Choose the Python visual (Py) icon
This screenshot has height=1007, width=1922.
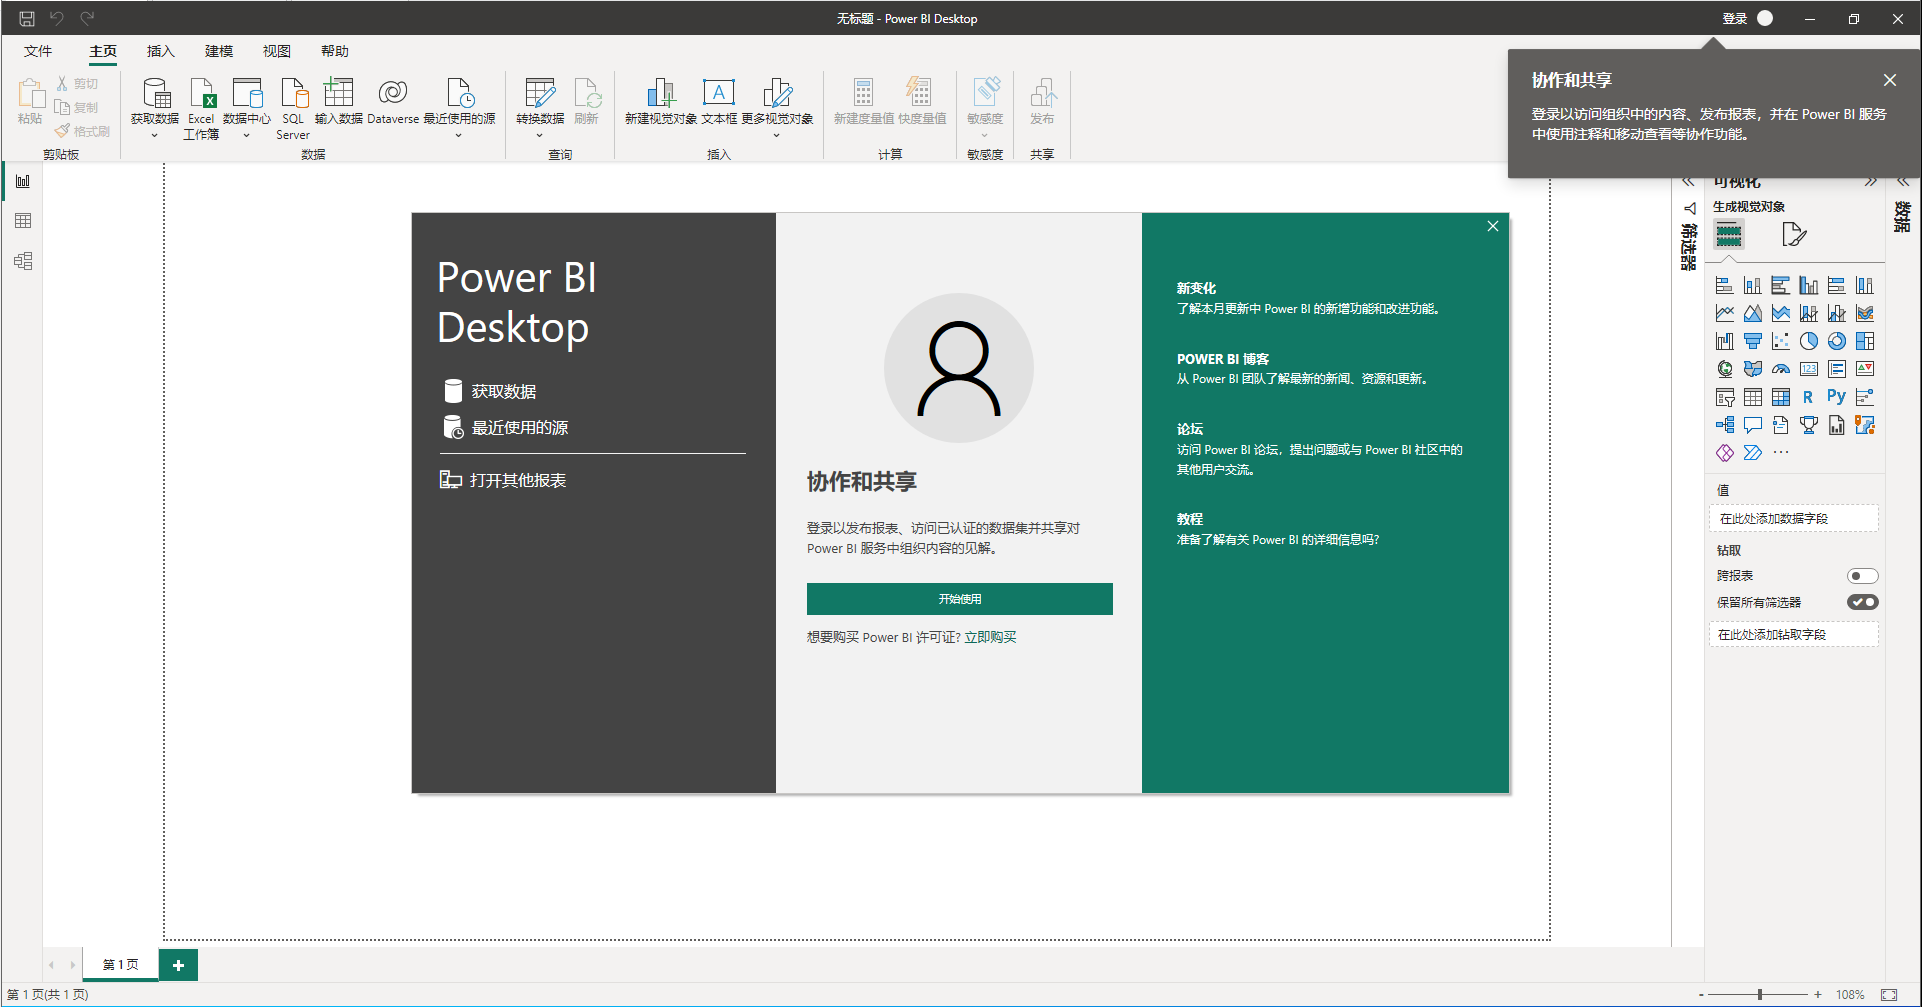point(1836,397)
